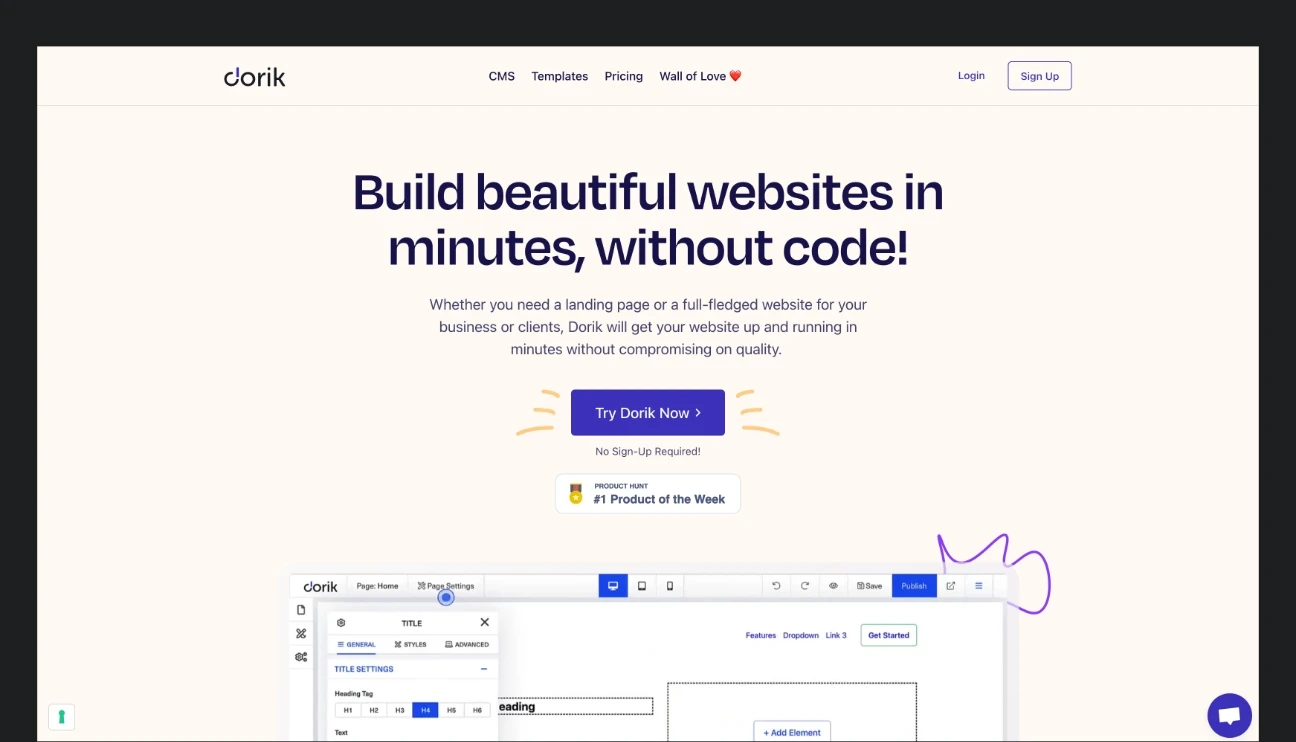
Task: Select the H4 heading tag option
Action: click(425, 710)
